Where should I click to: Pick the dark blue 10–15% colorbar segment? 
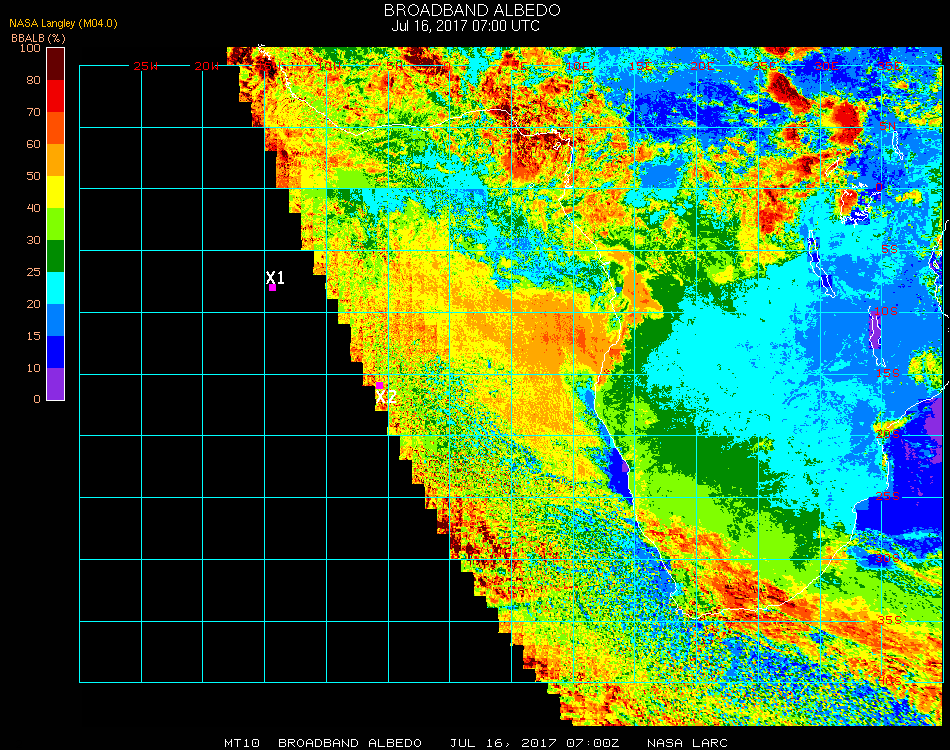tap(56, 352)
